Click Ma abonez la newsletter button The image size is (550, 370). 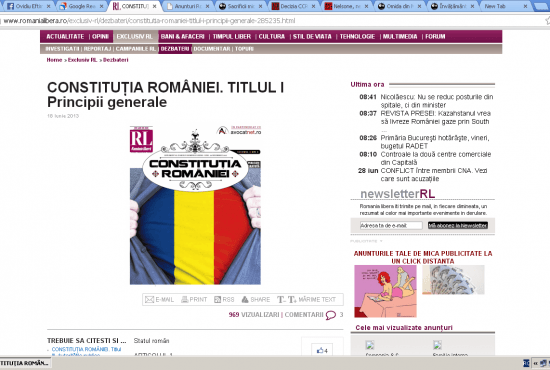[458, 226]
